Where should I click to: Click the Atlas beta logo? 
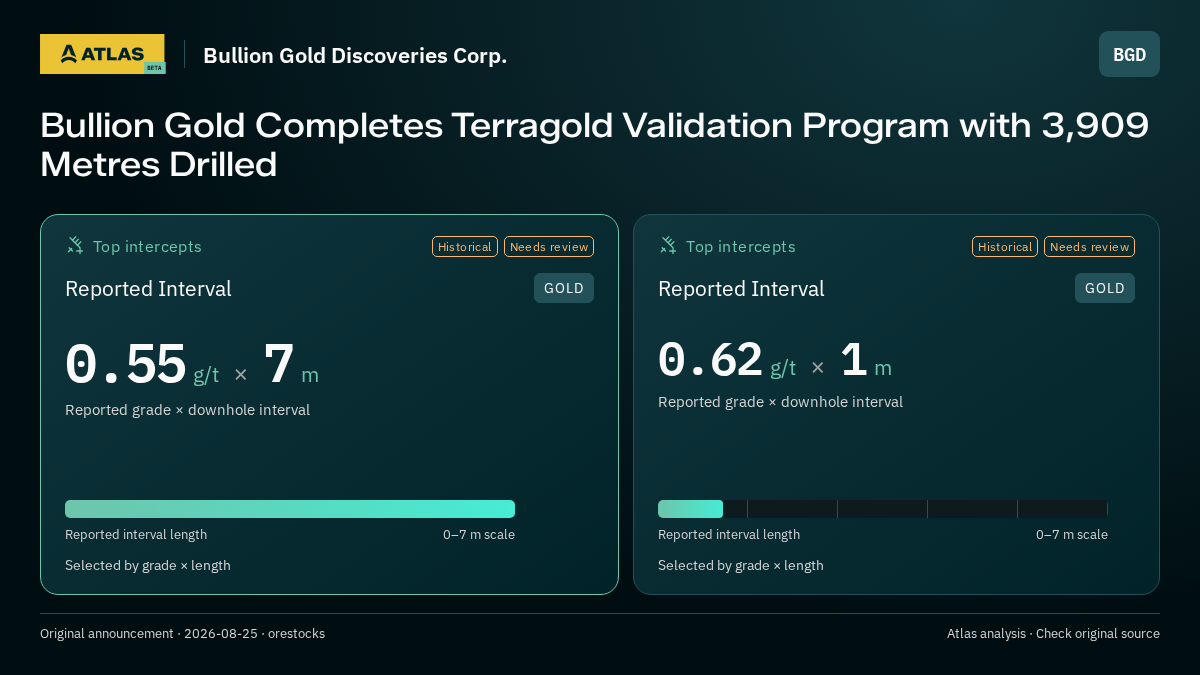[x=102, y=54]
